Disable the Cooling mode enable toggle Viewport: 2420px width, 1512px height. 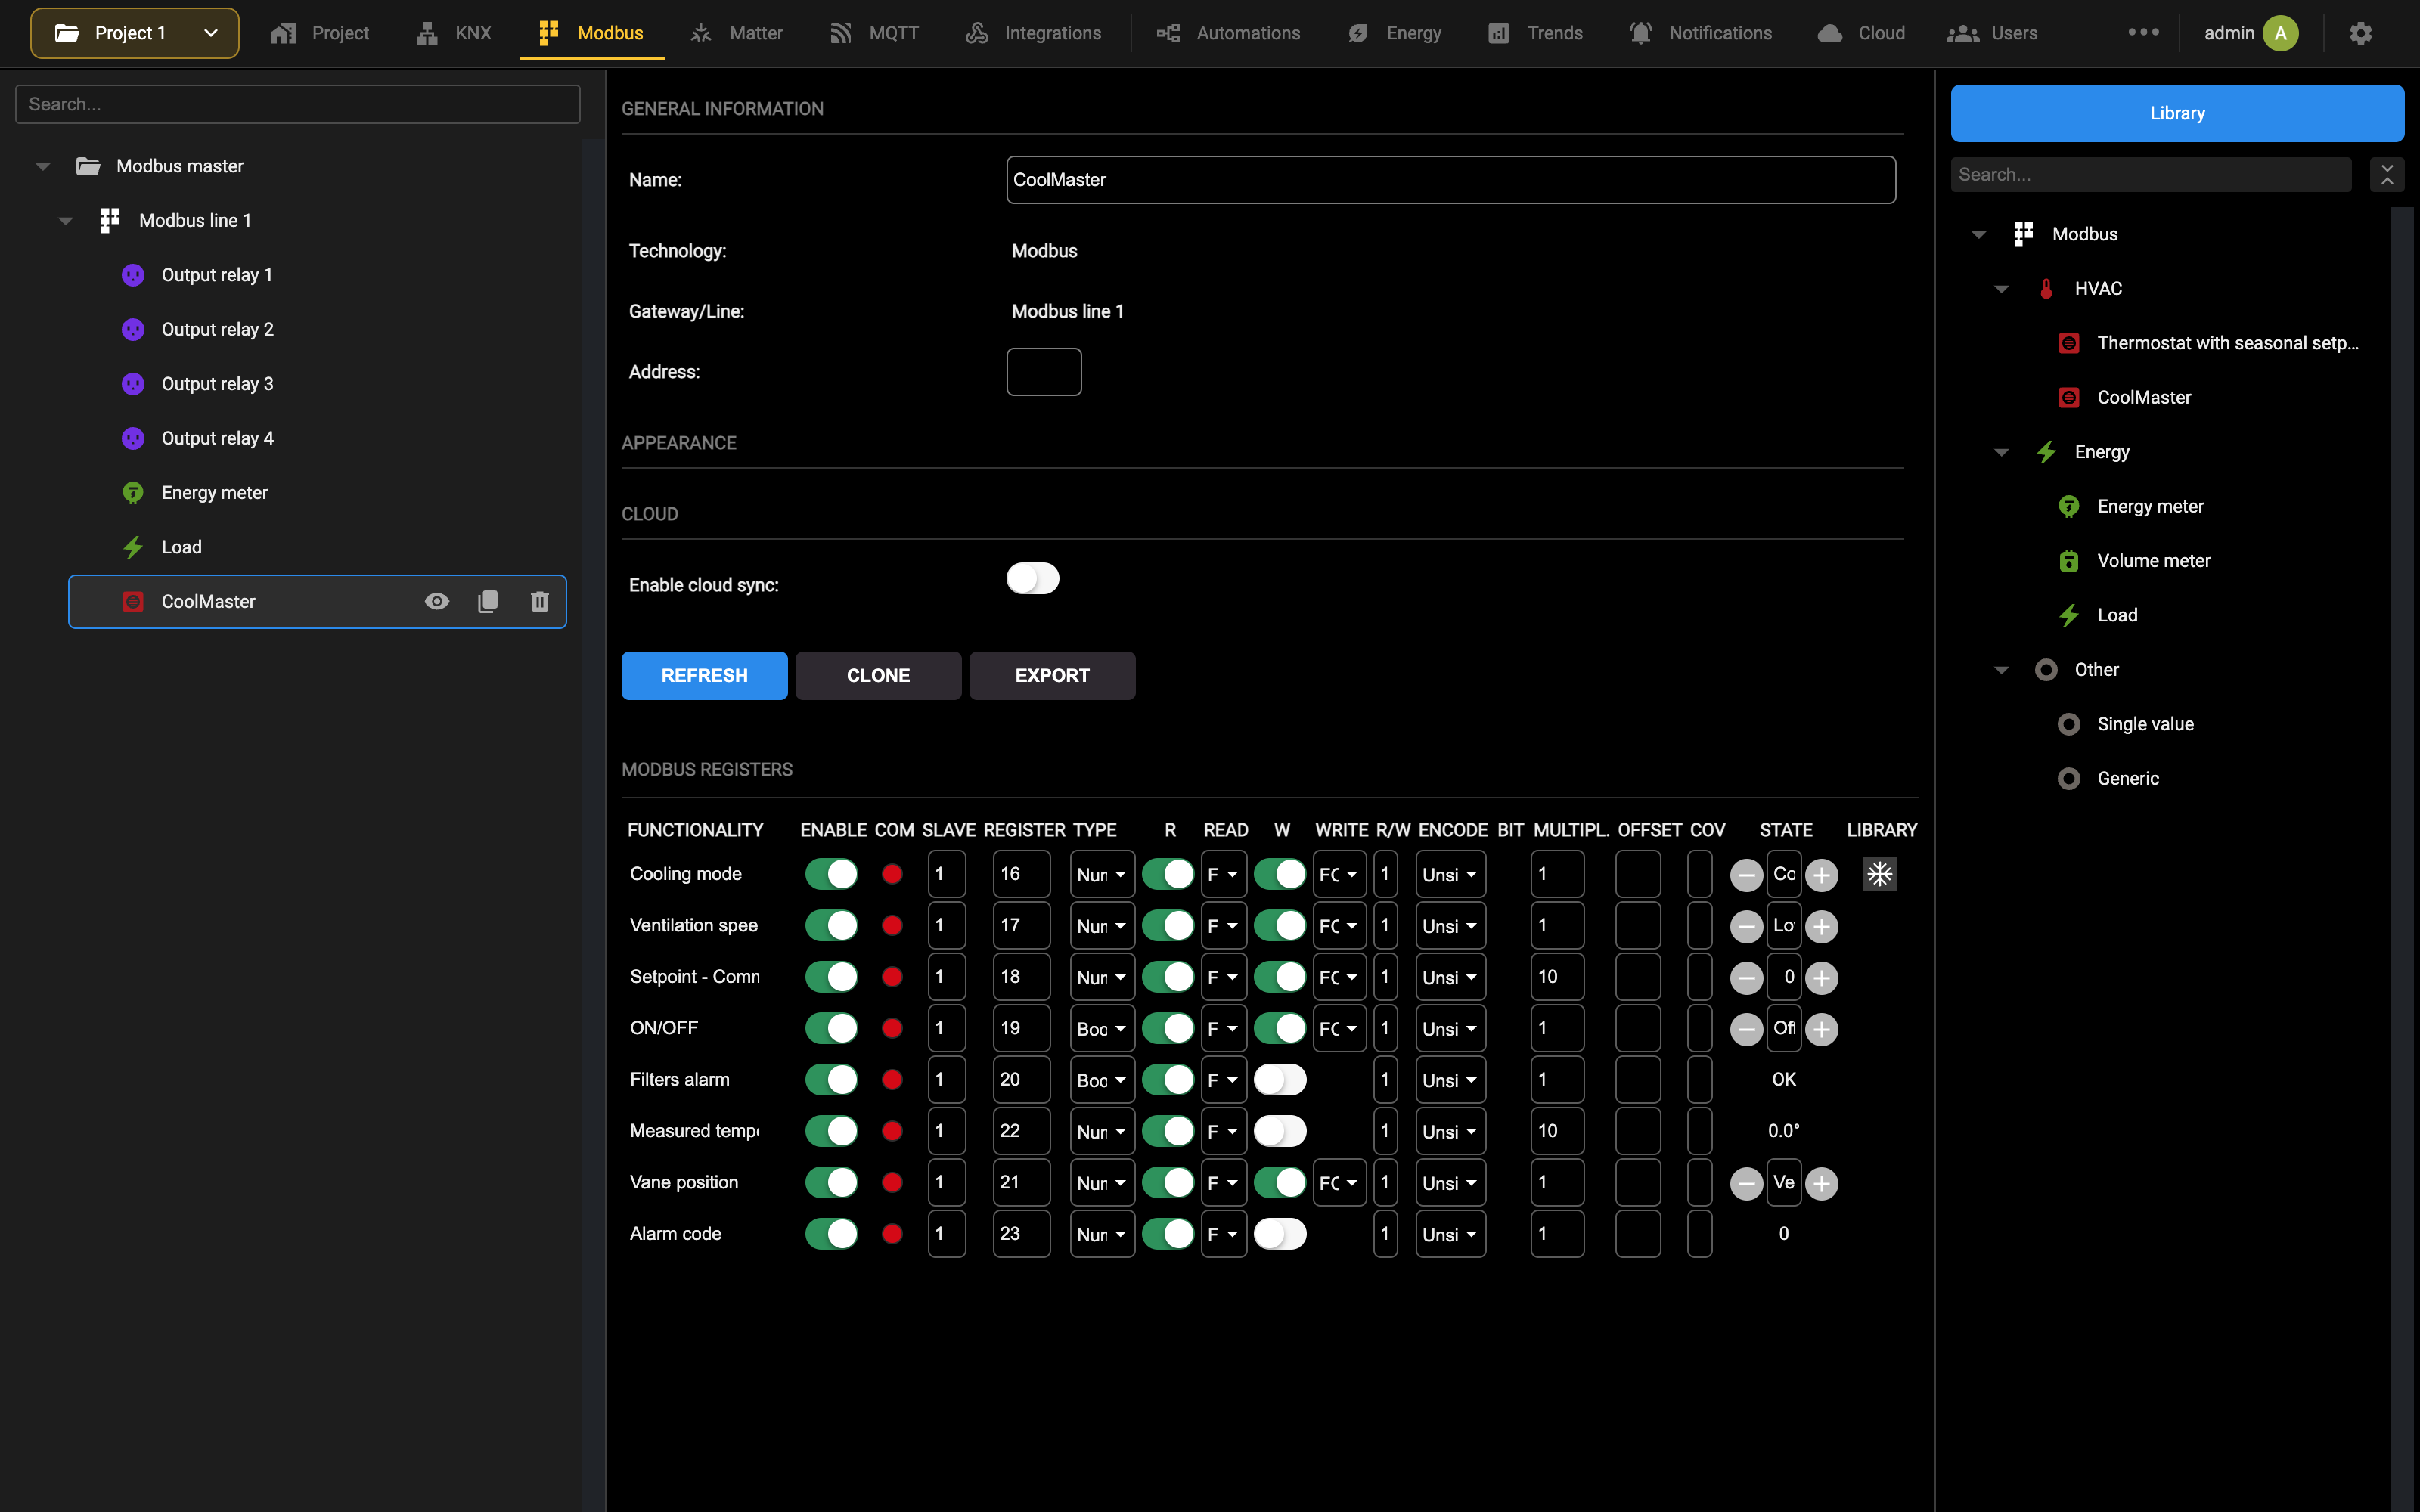tap(832, 874)
